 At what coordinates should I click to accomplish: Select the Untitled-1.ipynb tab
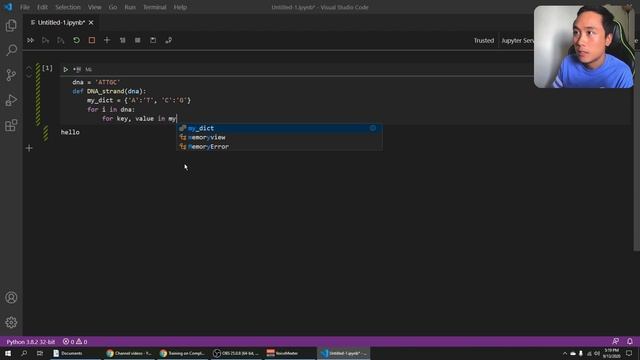click(x=61, y=23)
